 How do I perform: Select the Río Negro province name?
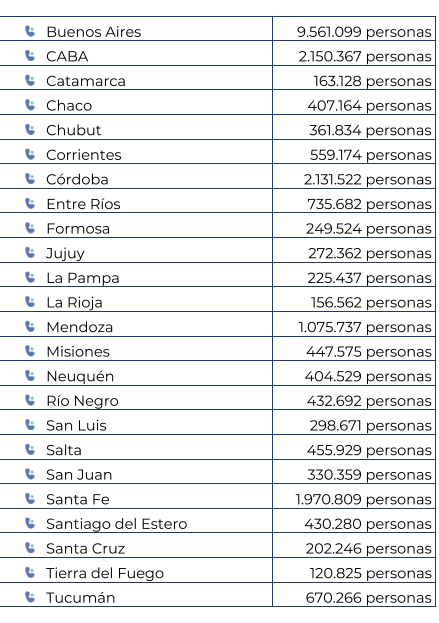(x=83, y=401)
